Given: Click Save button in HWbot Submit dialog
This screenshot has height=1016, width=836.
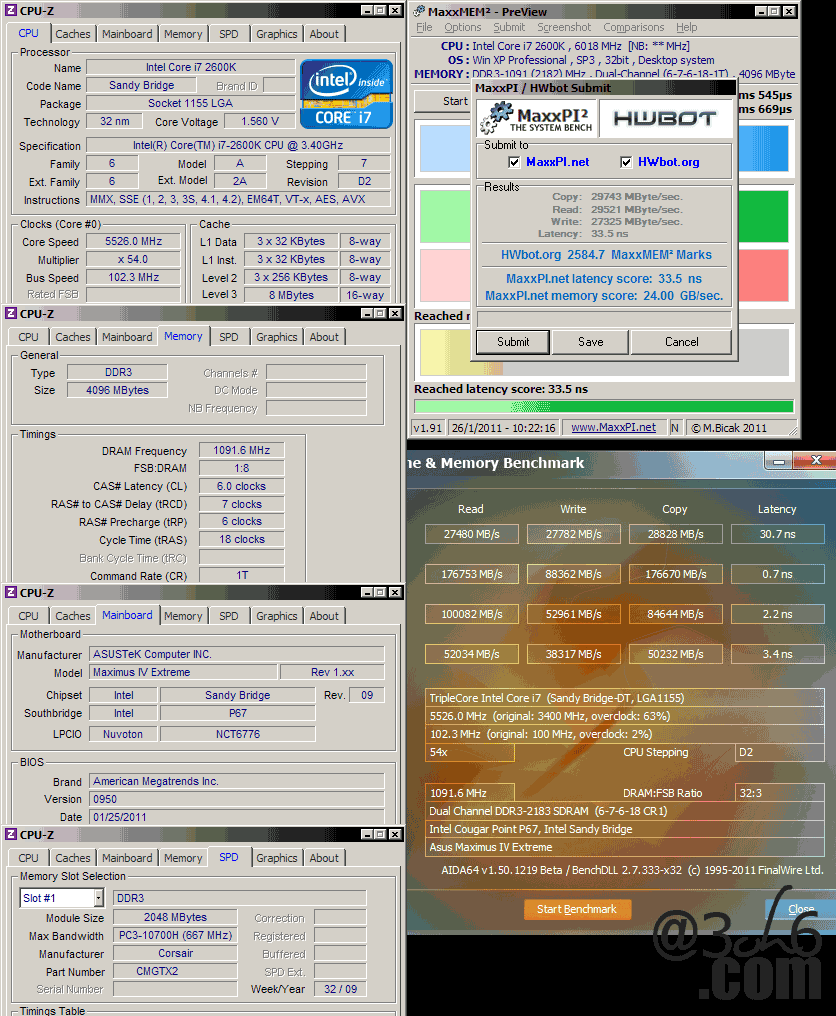Looking at the screenshot, I should tap(590, 341).
